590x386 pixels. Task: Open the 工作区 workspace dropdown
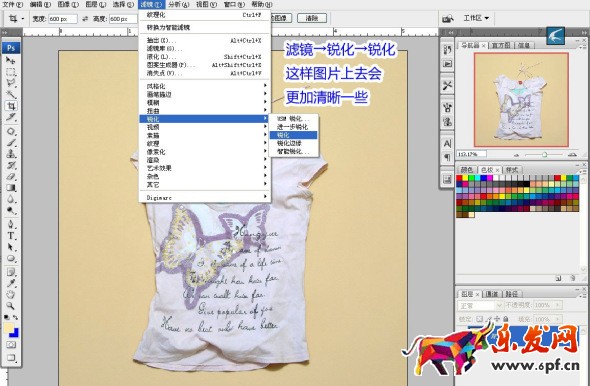point(476,18)
